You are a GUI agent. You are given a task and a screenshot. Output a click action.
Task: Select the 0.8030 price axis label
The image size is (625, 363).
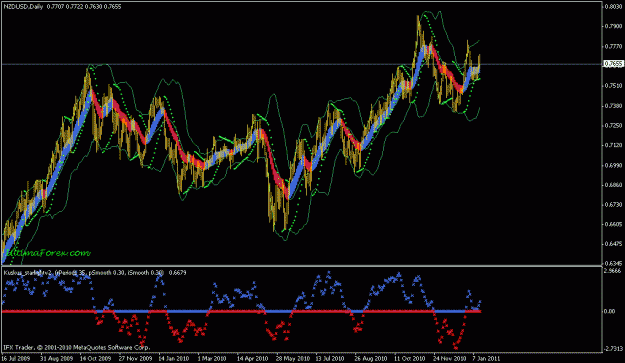pyautogui.click(x=613, y=7)
